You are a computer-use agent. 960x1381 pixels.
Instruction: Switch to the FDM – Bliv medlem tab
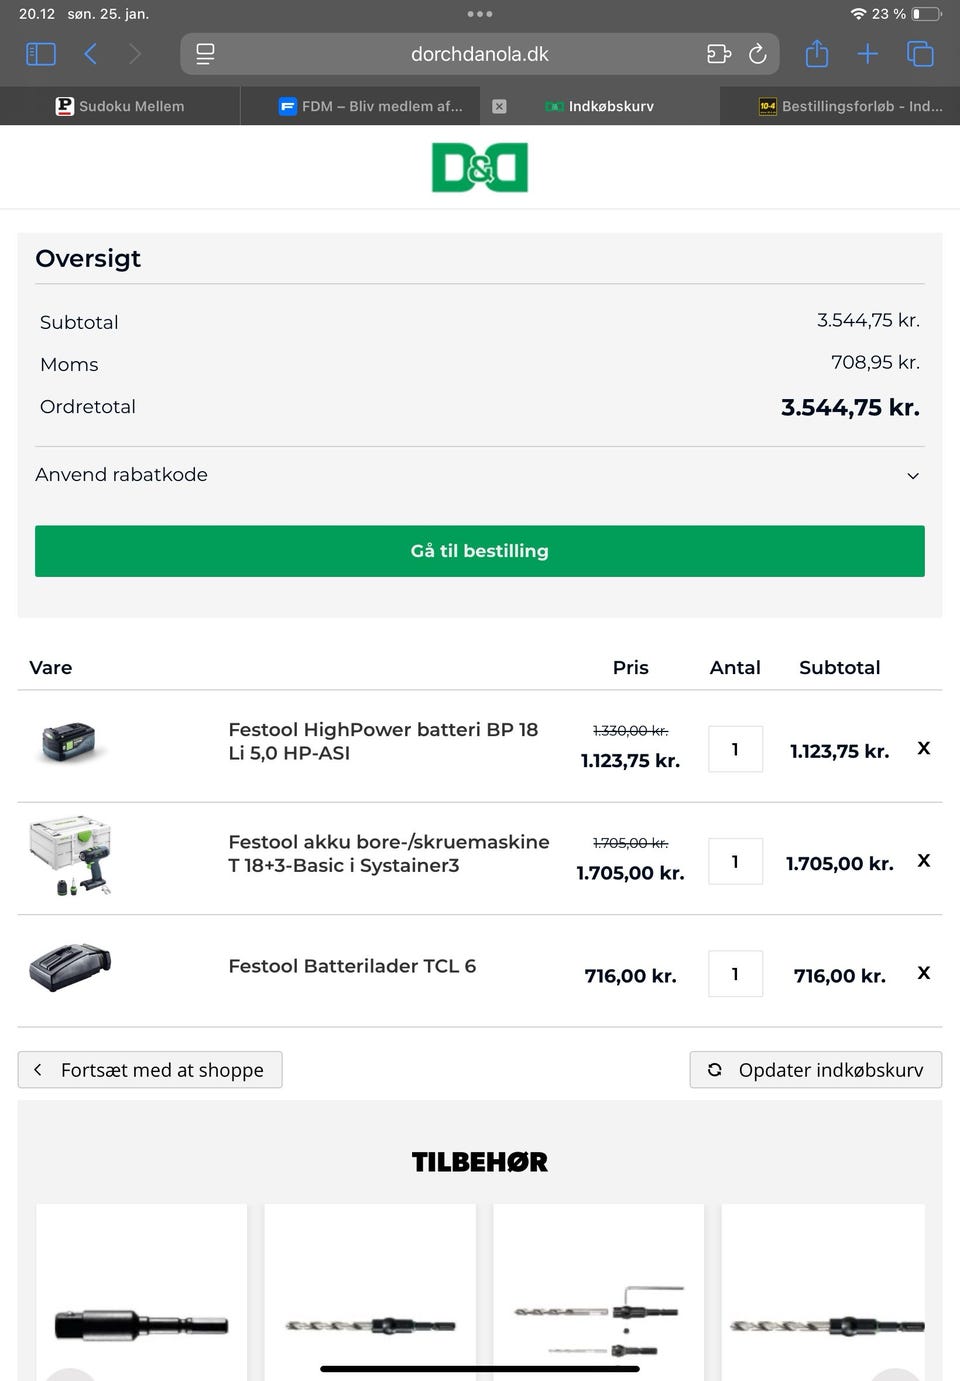pos(371,106)
